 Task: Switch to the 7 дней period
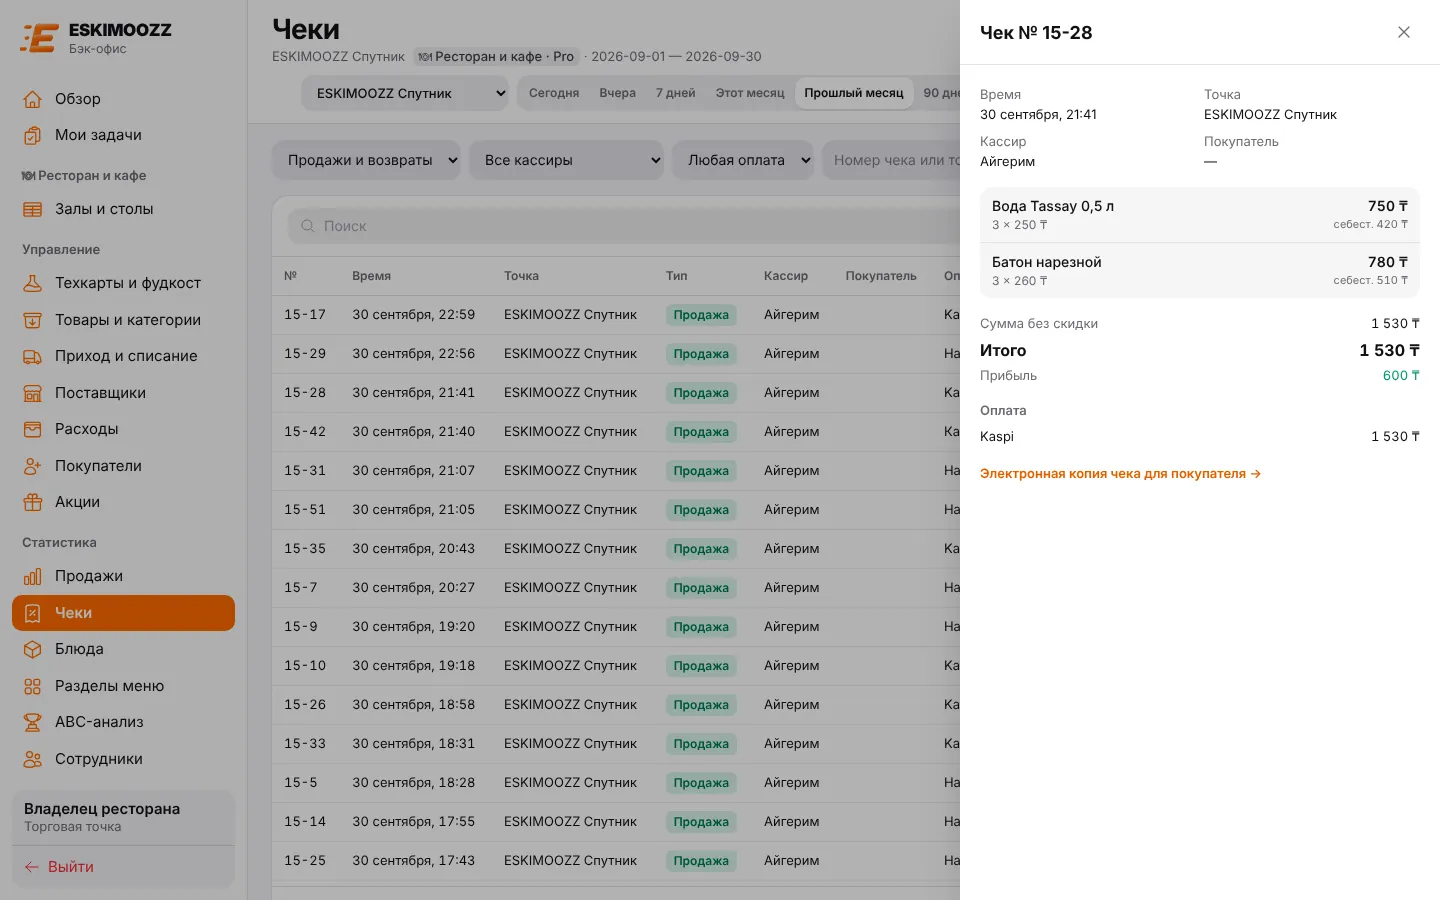pos(676,93)
